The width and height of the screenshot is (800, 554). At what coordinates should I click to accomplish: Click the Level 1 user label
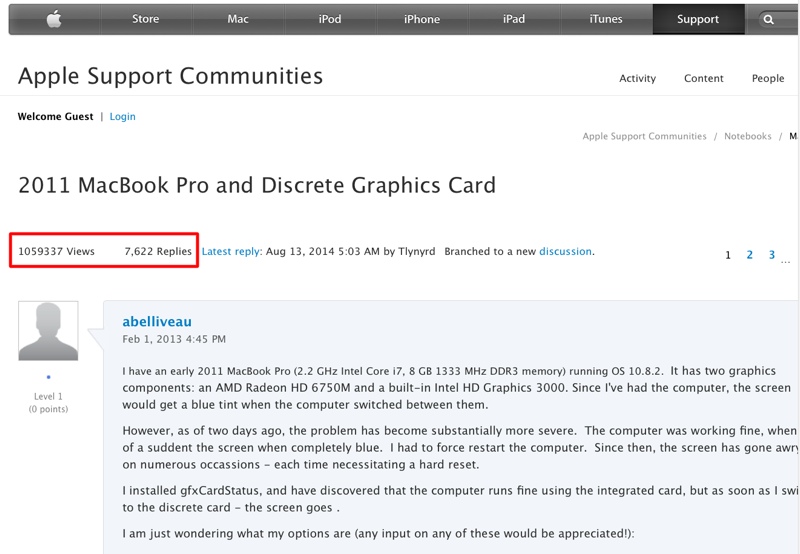[48, 396]
